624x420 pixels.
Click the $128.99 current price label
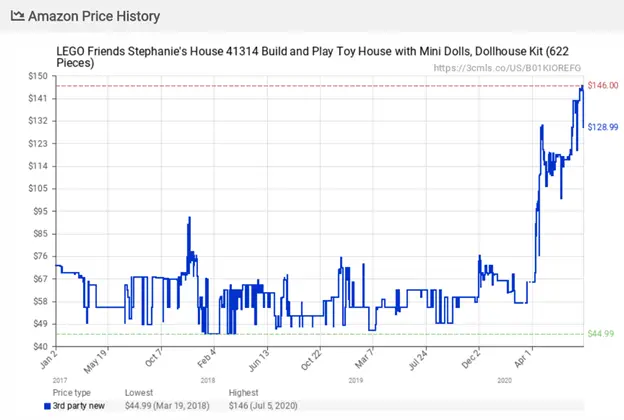pos(603,127)
